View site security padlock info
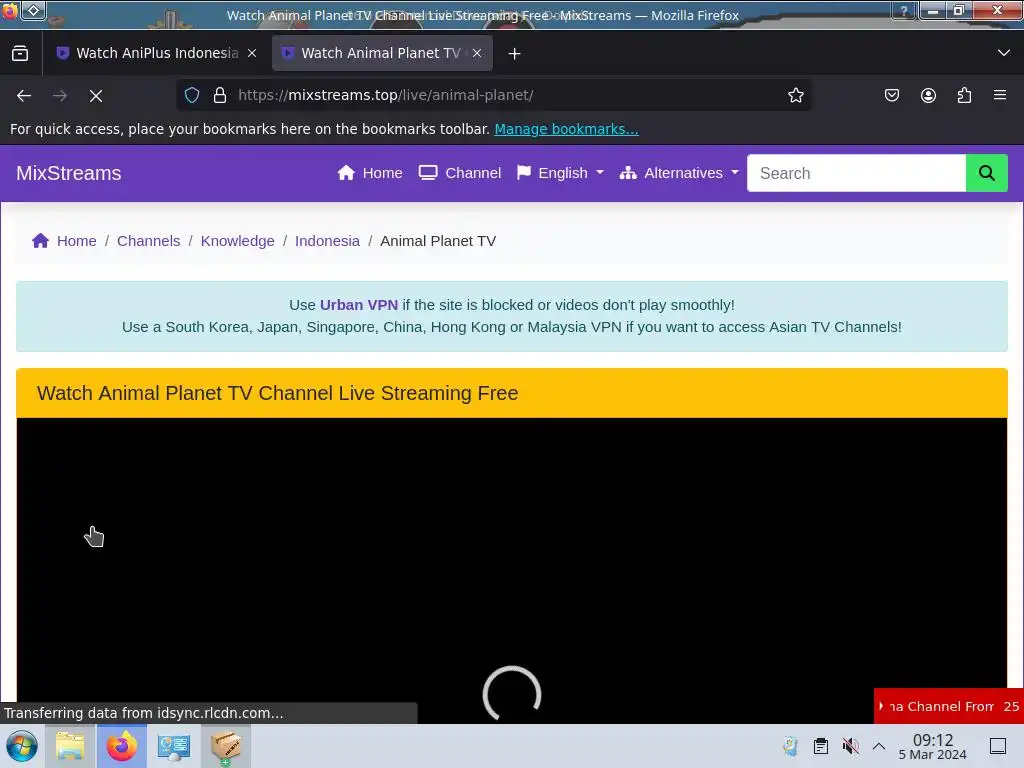The width and height of the screenshot is (1024, 768). (x=220, y=95)
